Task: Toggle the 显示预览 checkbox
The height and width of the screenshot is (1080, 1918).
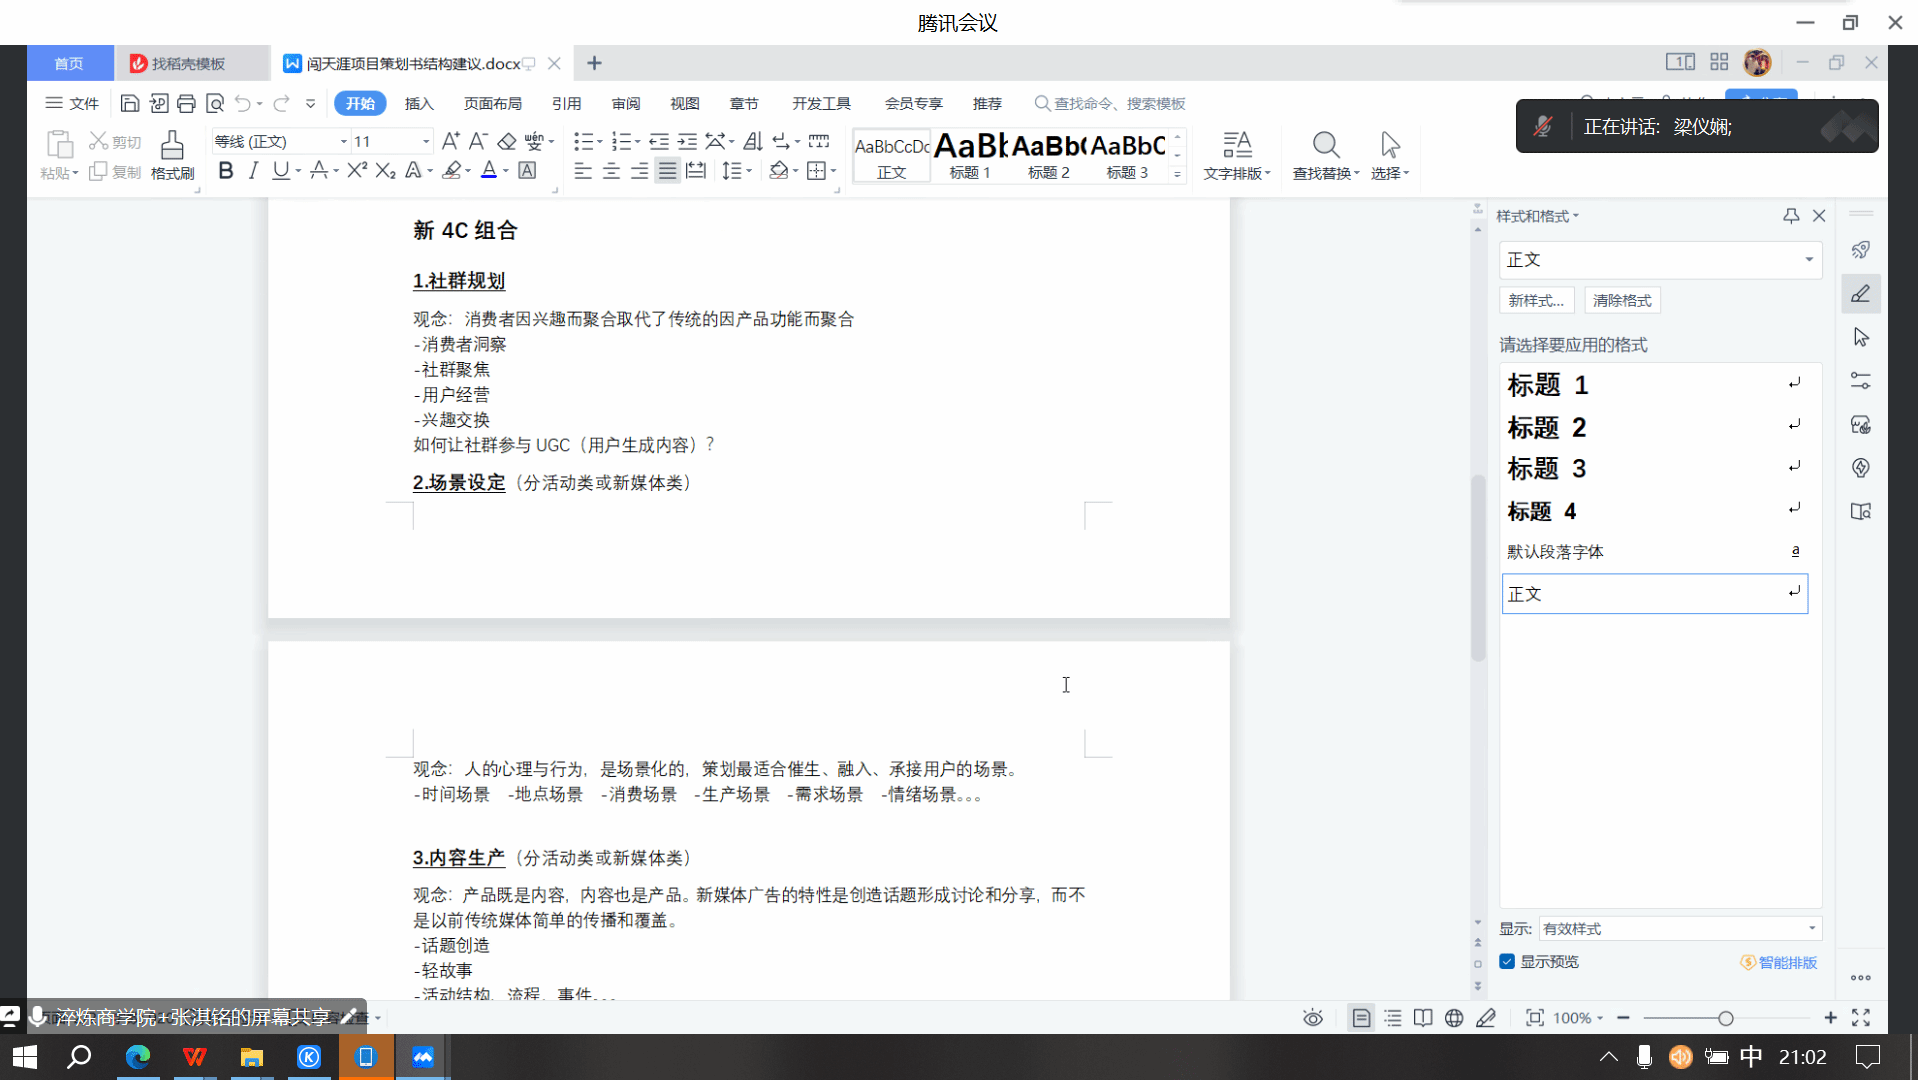Action: [x=1507, y=962]
